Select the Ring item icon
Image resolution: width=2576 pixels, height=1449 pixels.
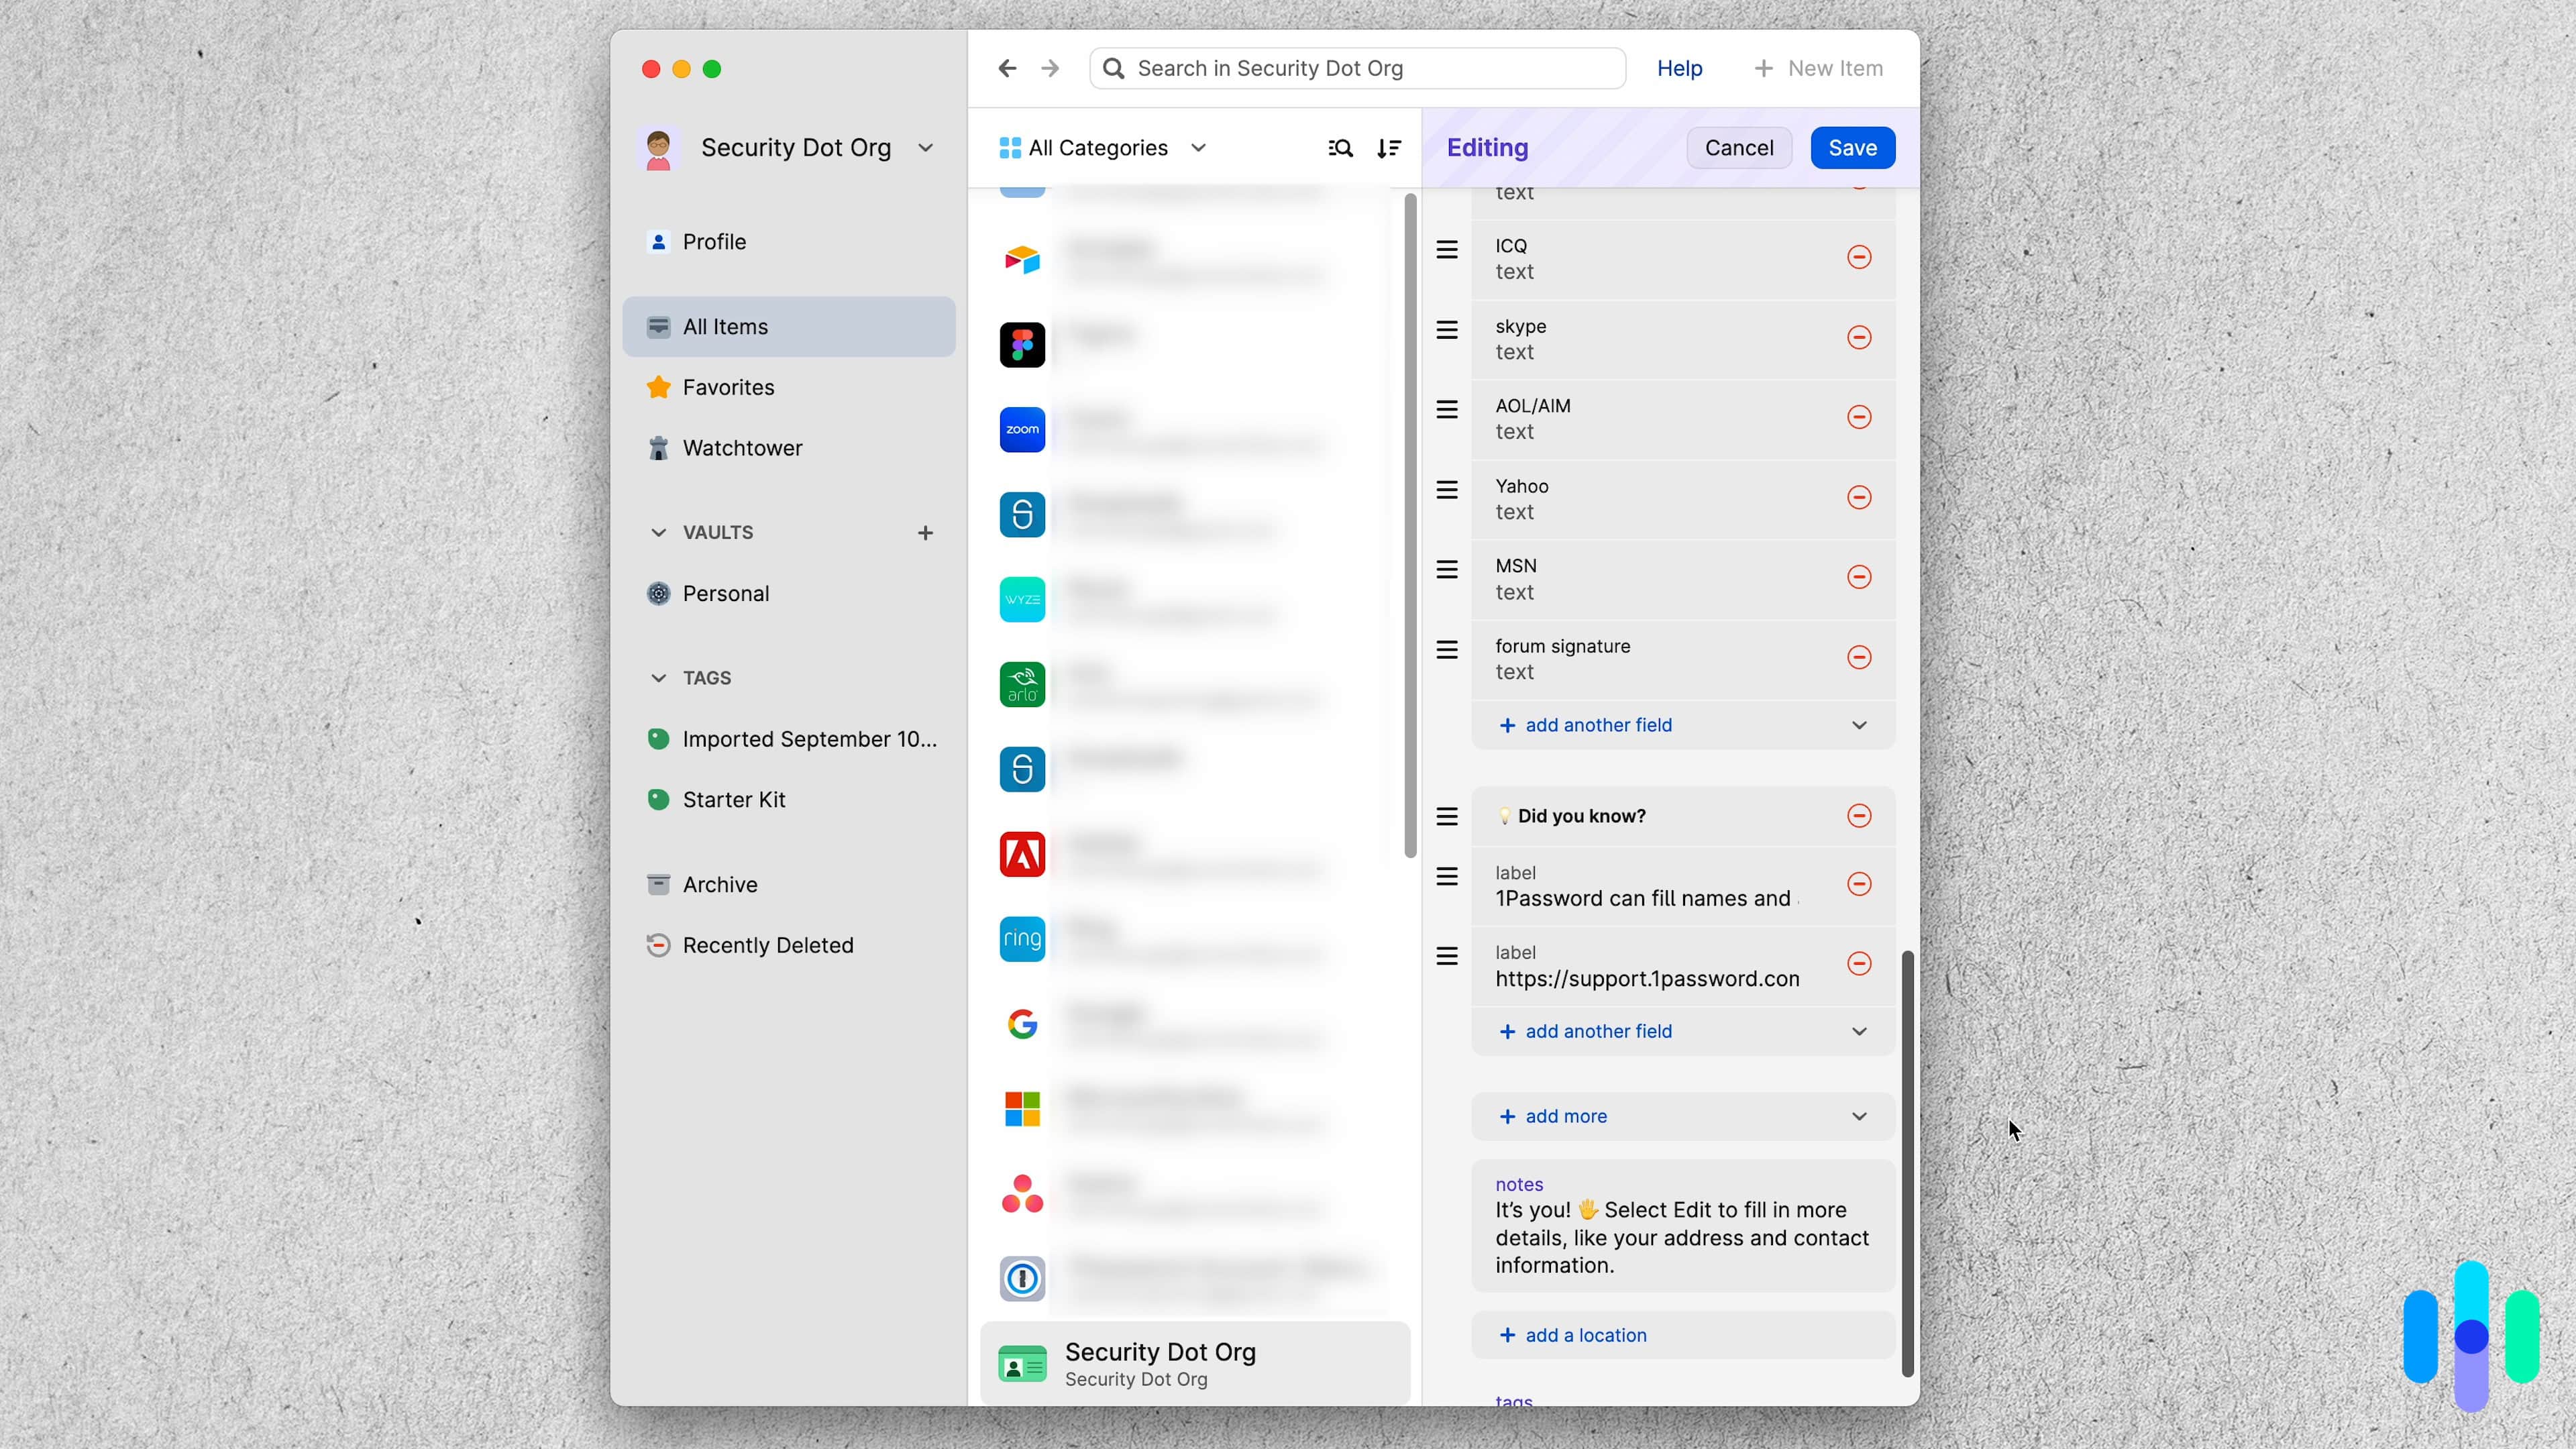click(x=1021, y=938)
